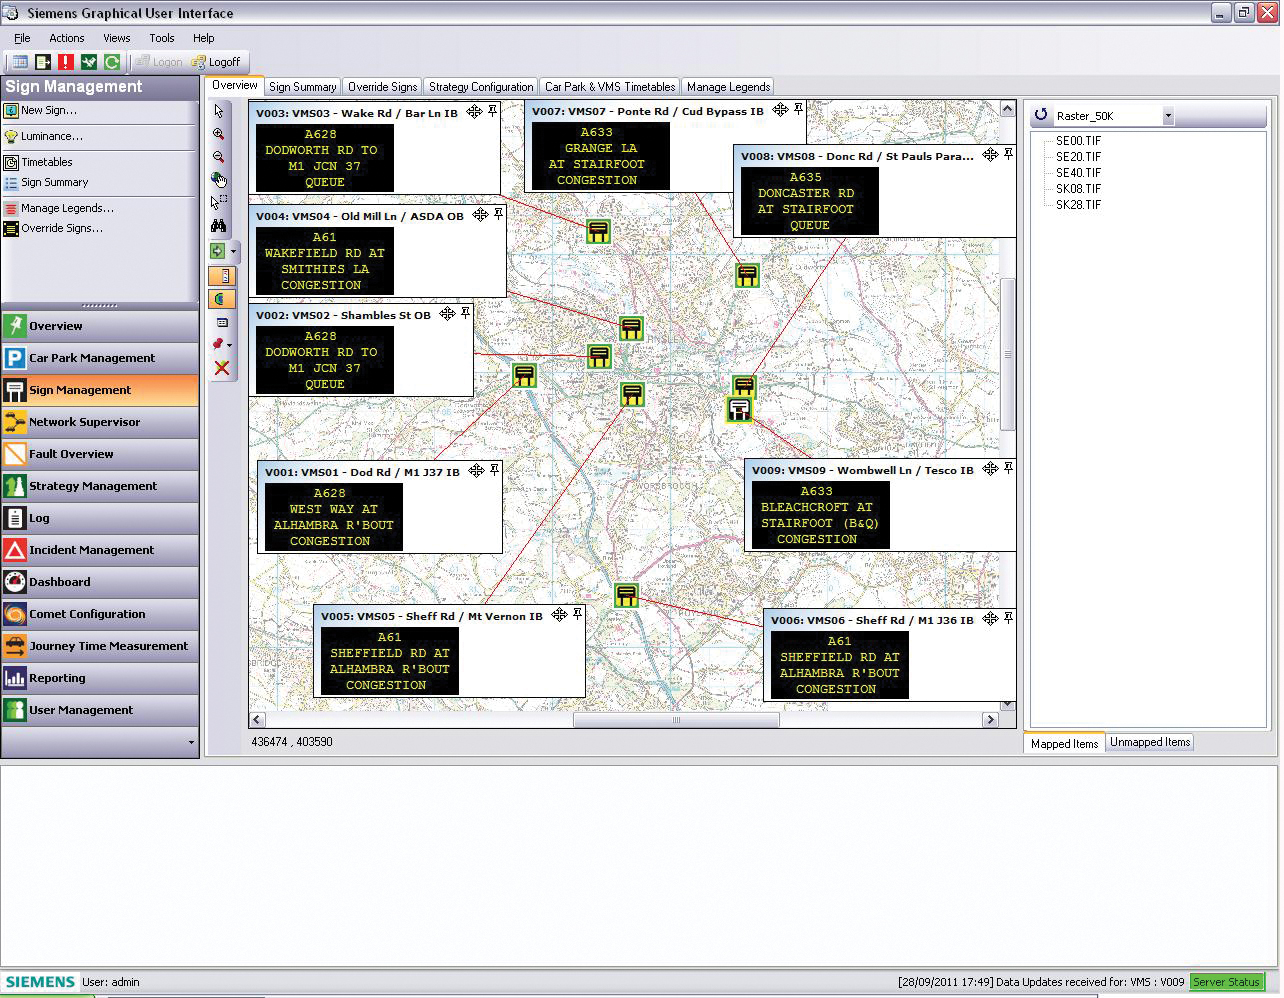This screenshot has width=1284, height=998.
Task: Click the Server Status indicator
Action: click(1226, 982)
